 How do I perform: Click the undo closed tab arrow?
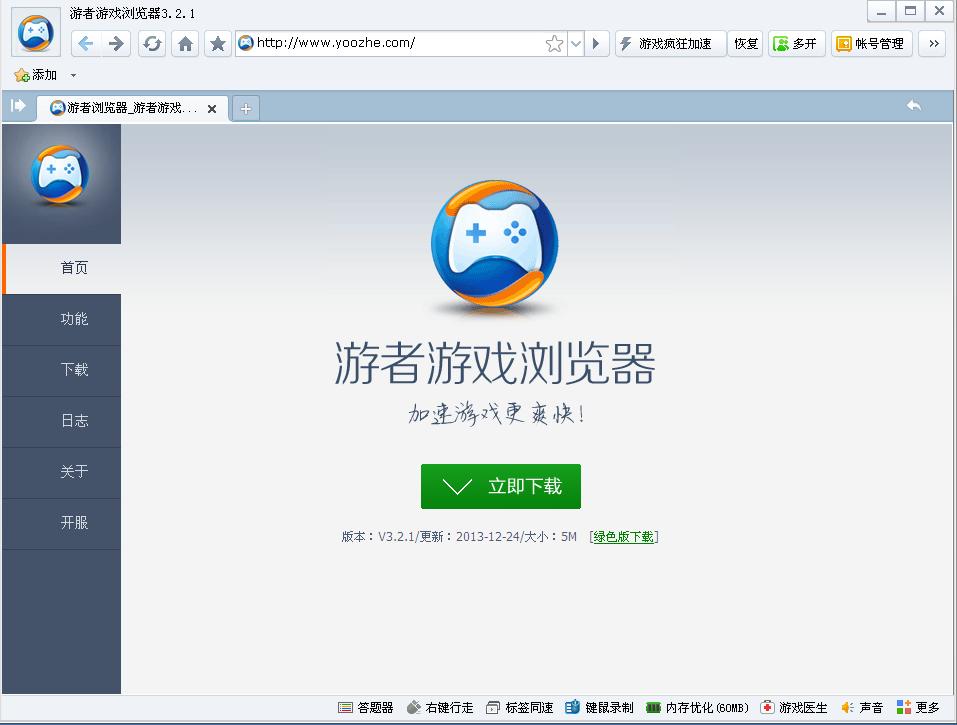tap(914, 105)
